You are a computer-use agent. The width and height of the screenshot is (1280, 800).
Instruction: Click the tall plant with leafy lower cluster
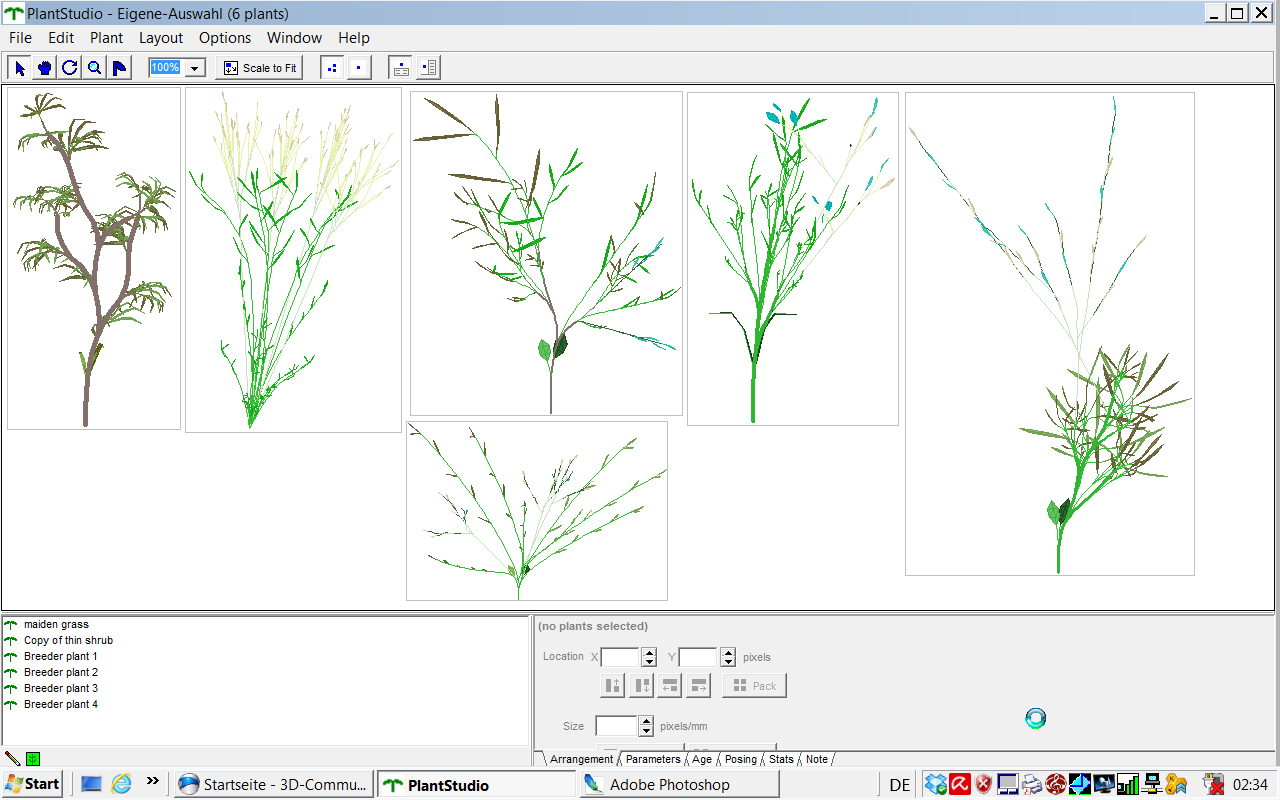click(1050, 334)
